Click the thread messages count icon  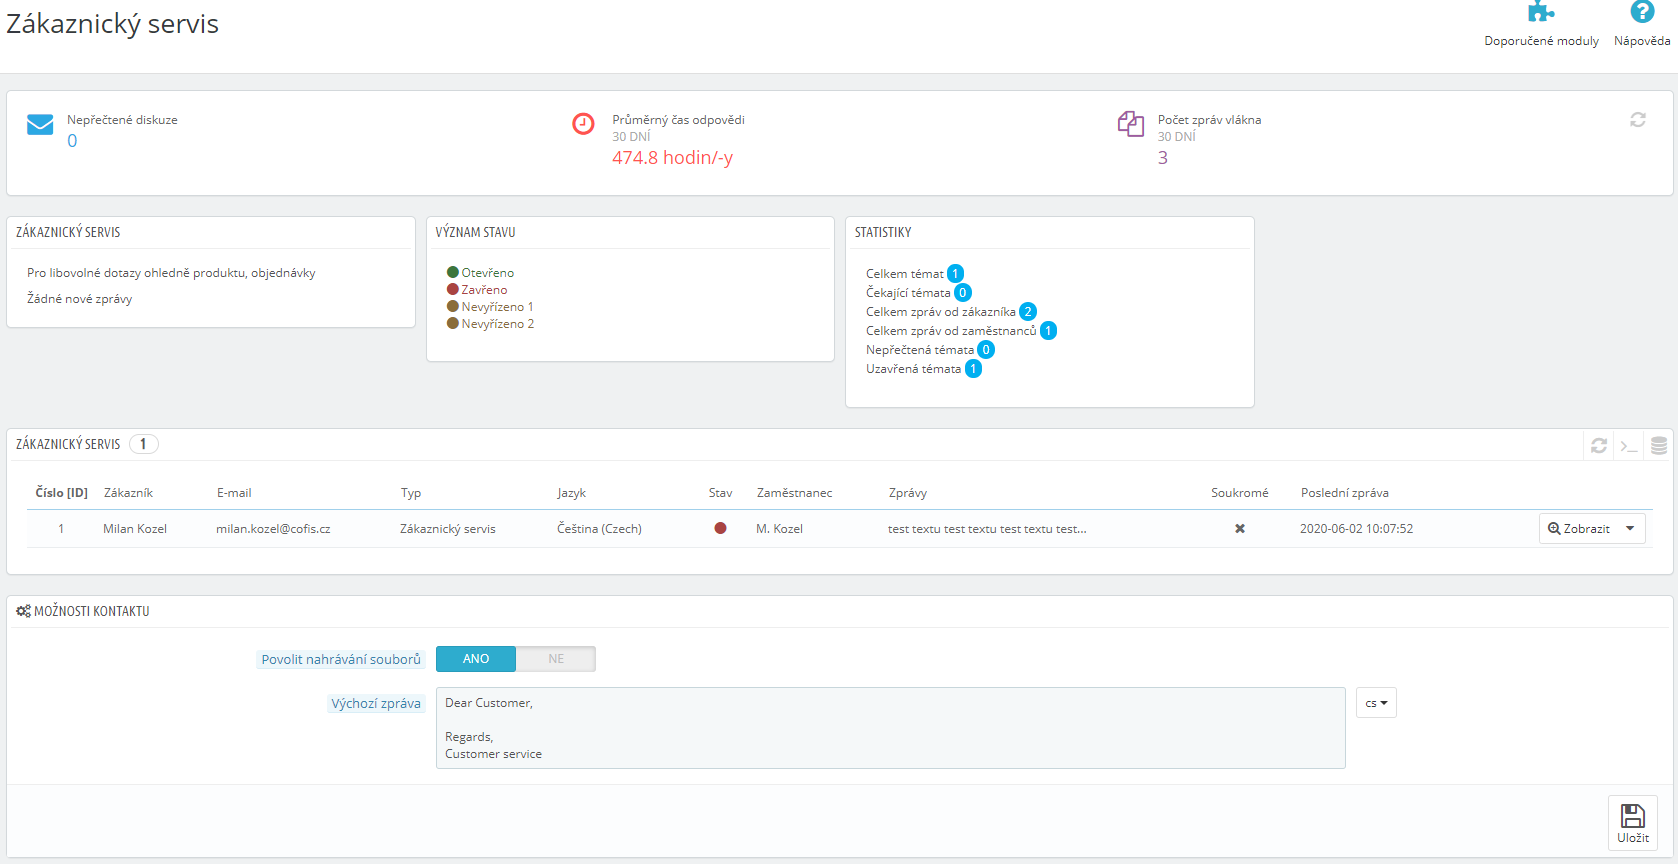pos(1131,124)
